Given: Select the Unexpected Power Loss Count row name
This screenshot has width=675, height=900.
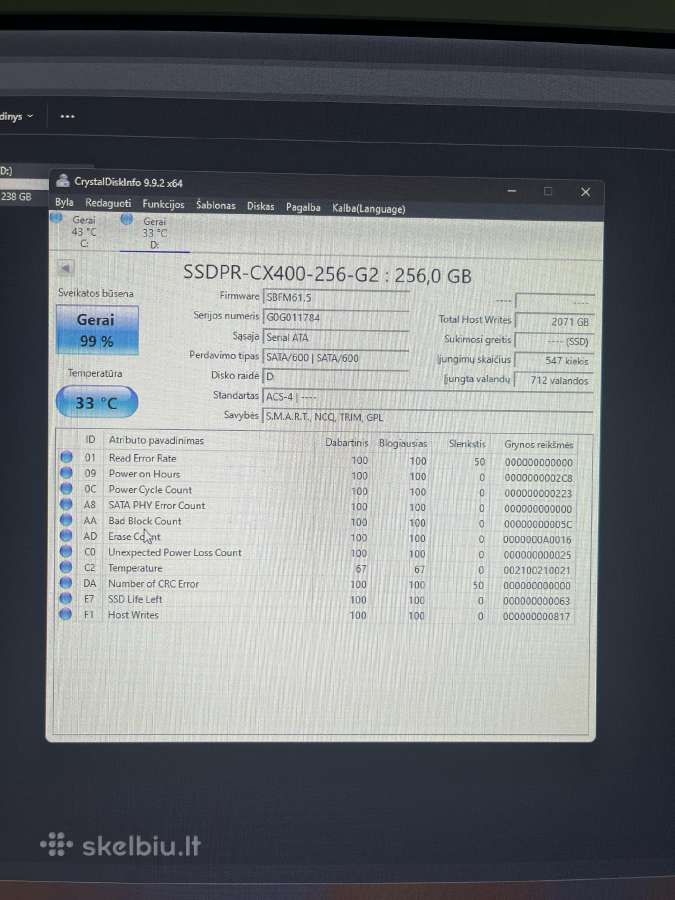Looking at the screenshot, I should [x=175, y=552].
